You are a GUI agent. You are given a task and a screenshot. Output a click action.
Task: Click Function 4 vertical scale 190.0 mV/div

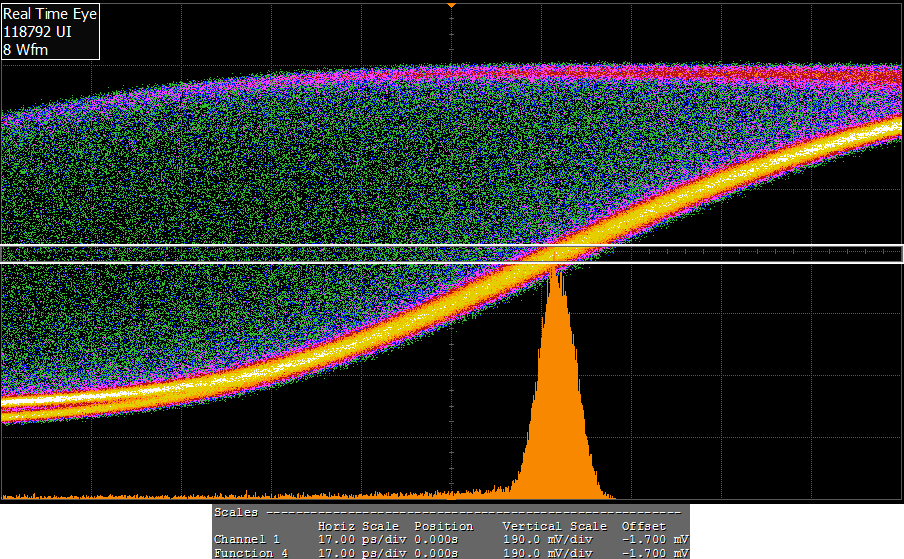548,553
